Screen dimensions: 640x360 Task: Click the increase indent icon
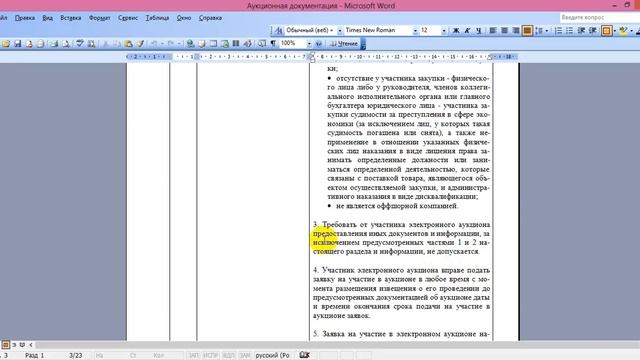click(x=593, y=31)
